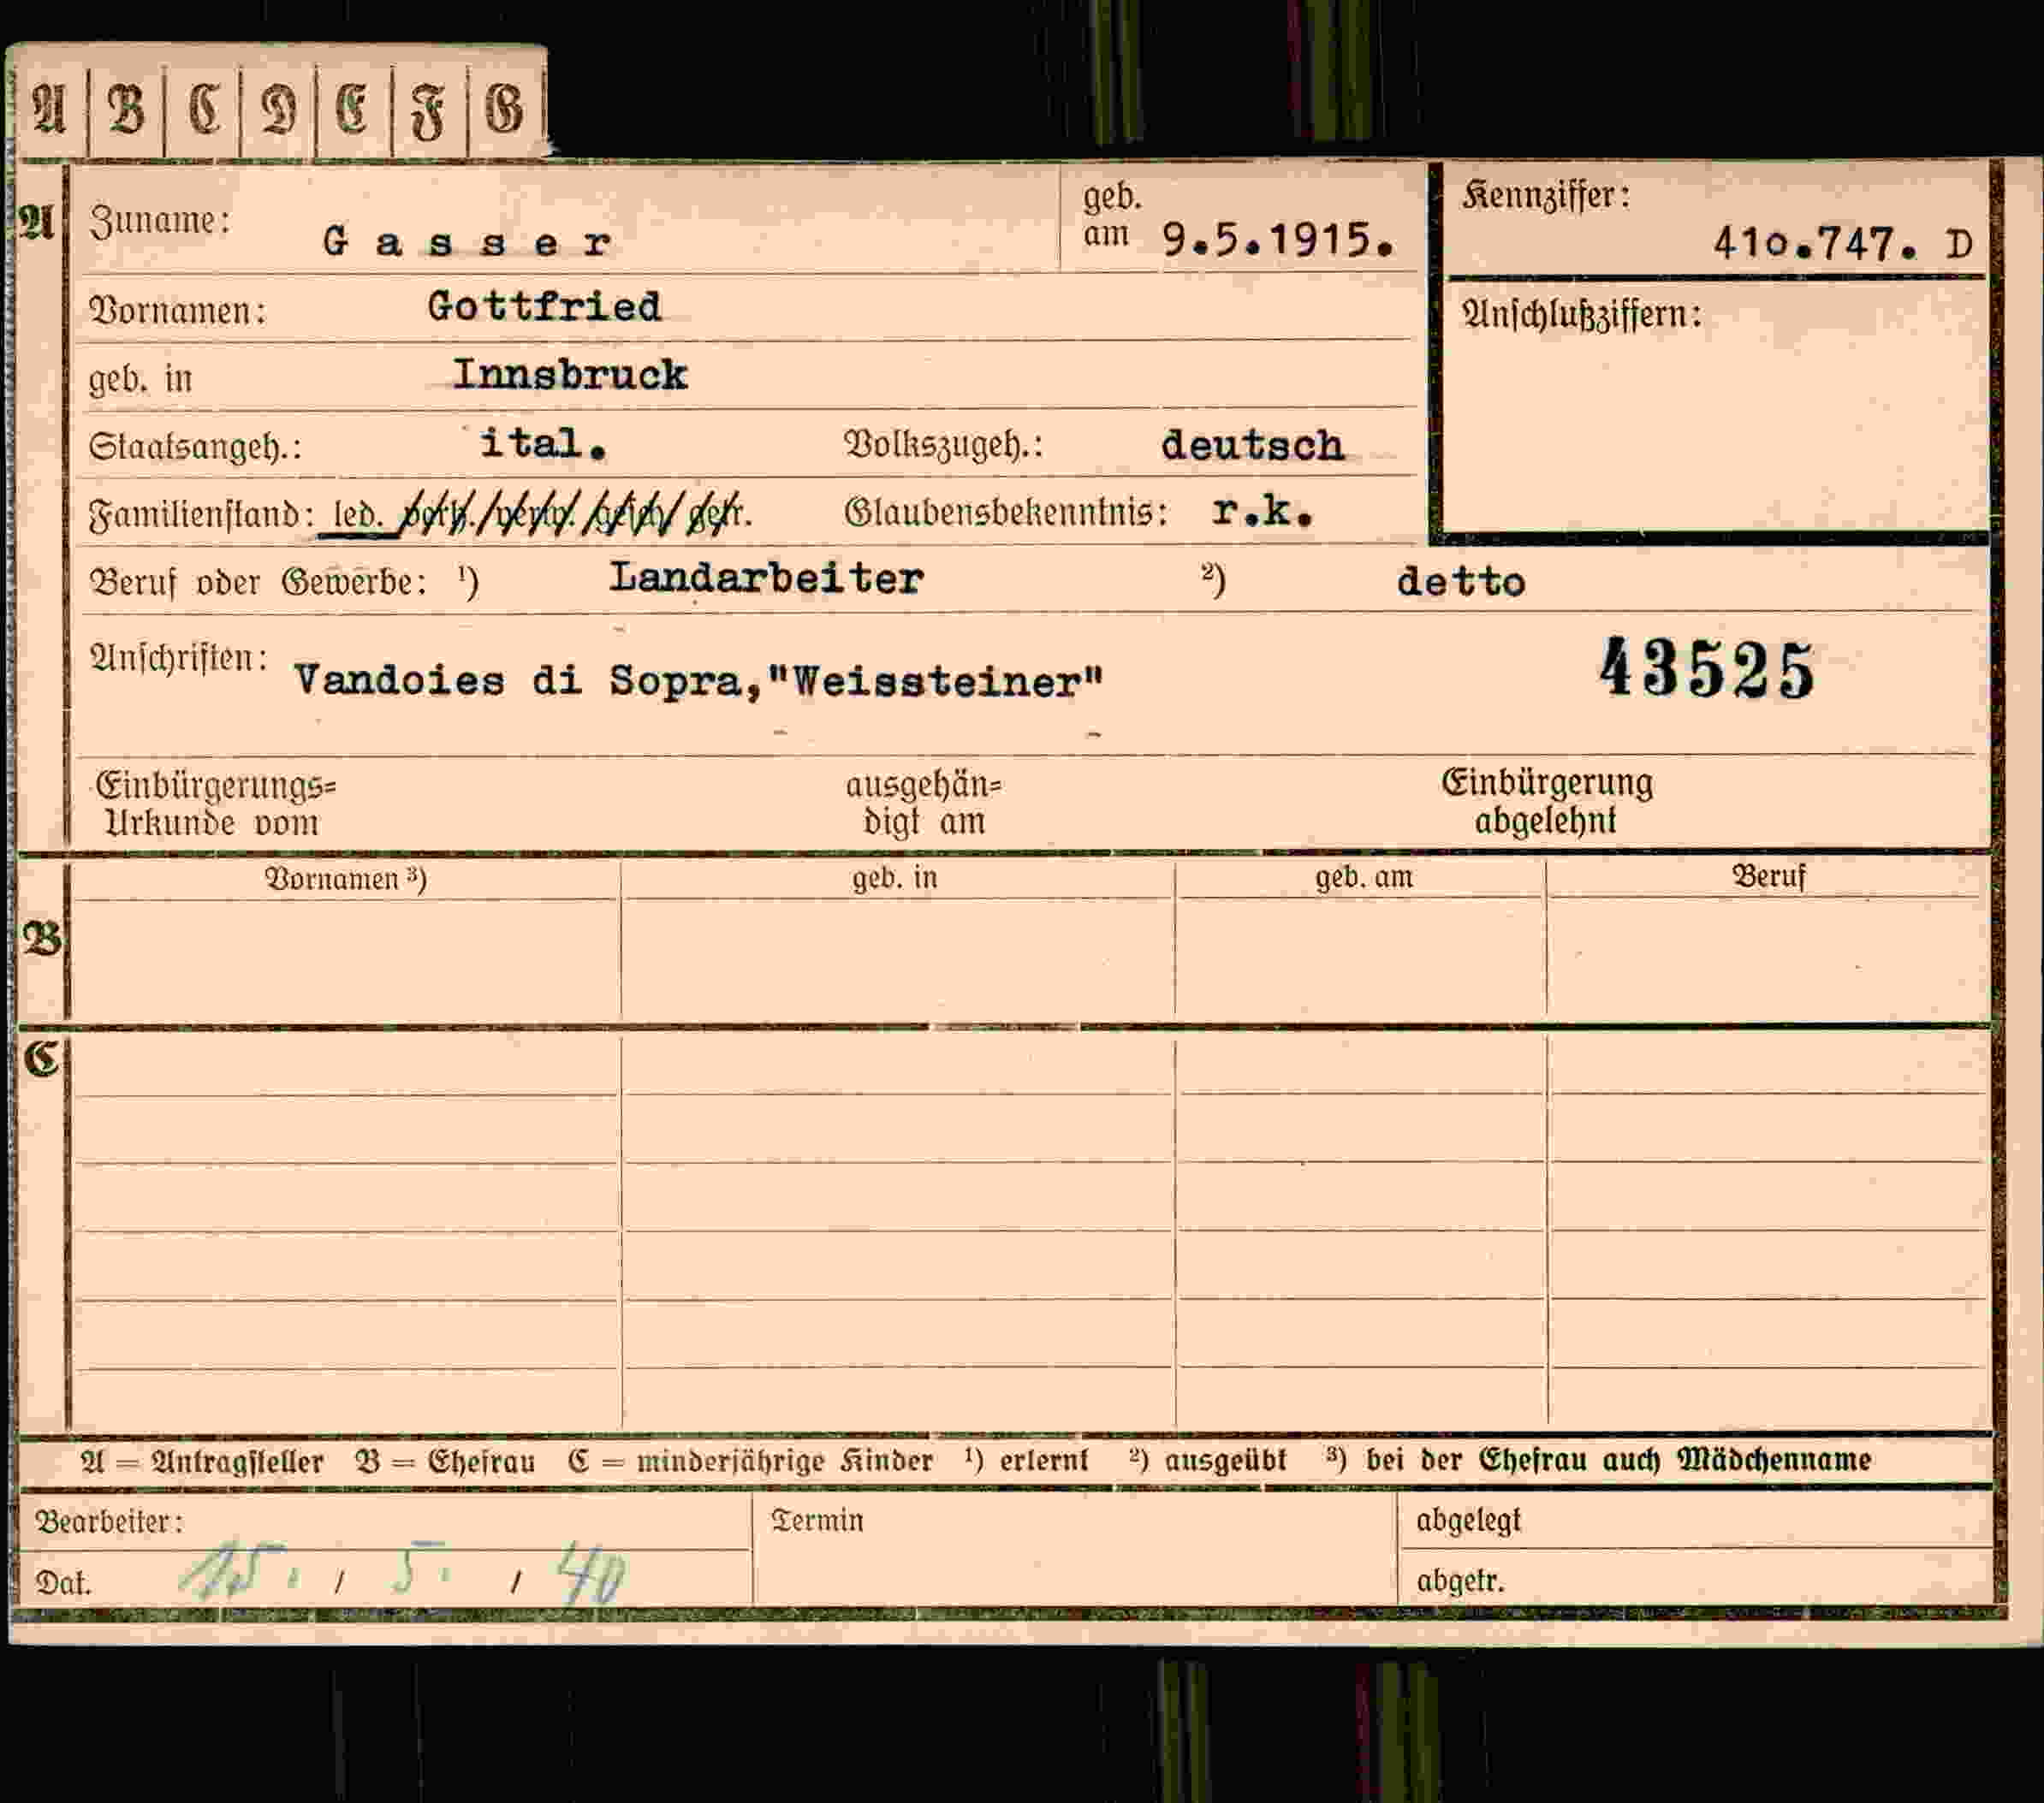Click the 'Familienstand:' label
Screen dimensions: 2044x1803
point(201,515)
